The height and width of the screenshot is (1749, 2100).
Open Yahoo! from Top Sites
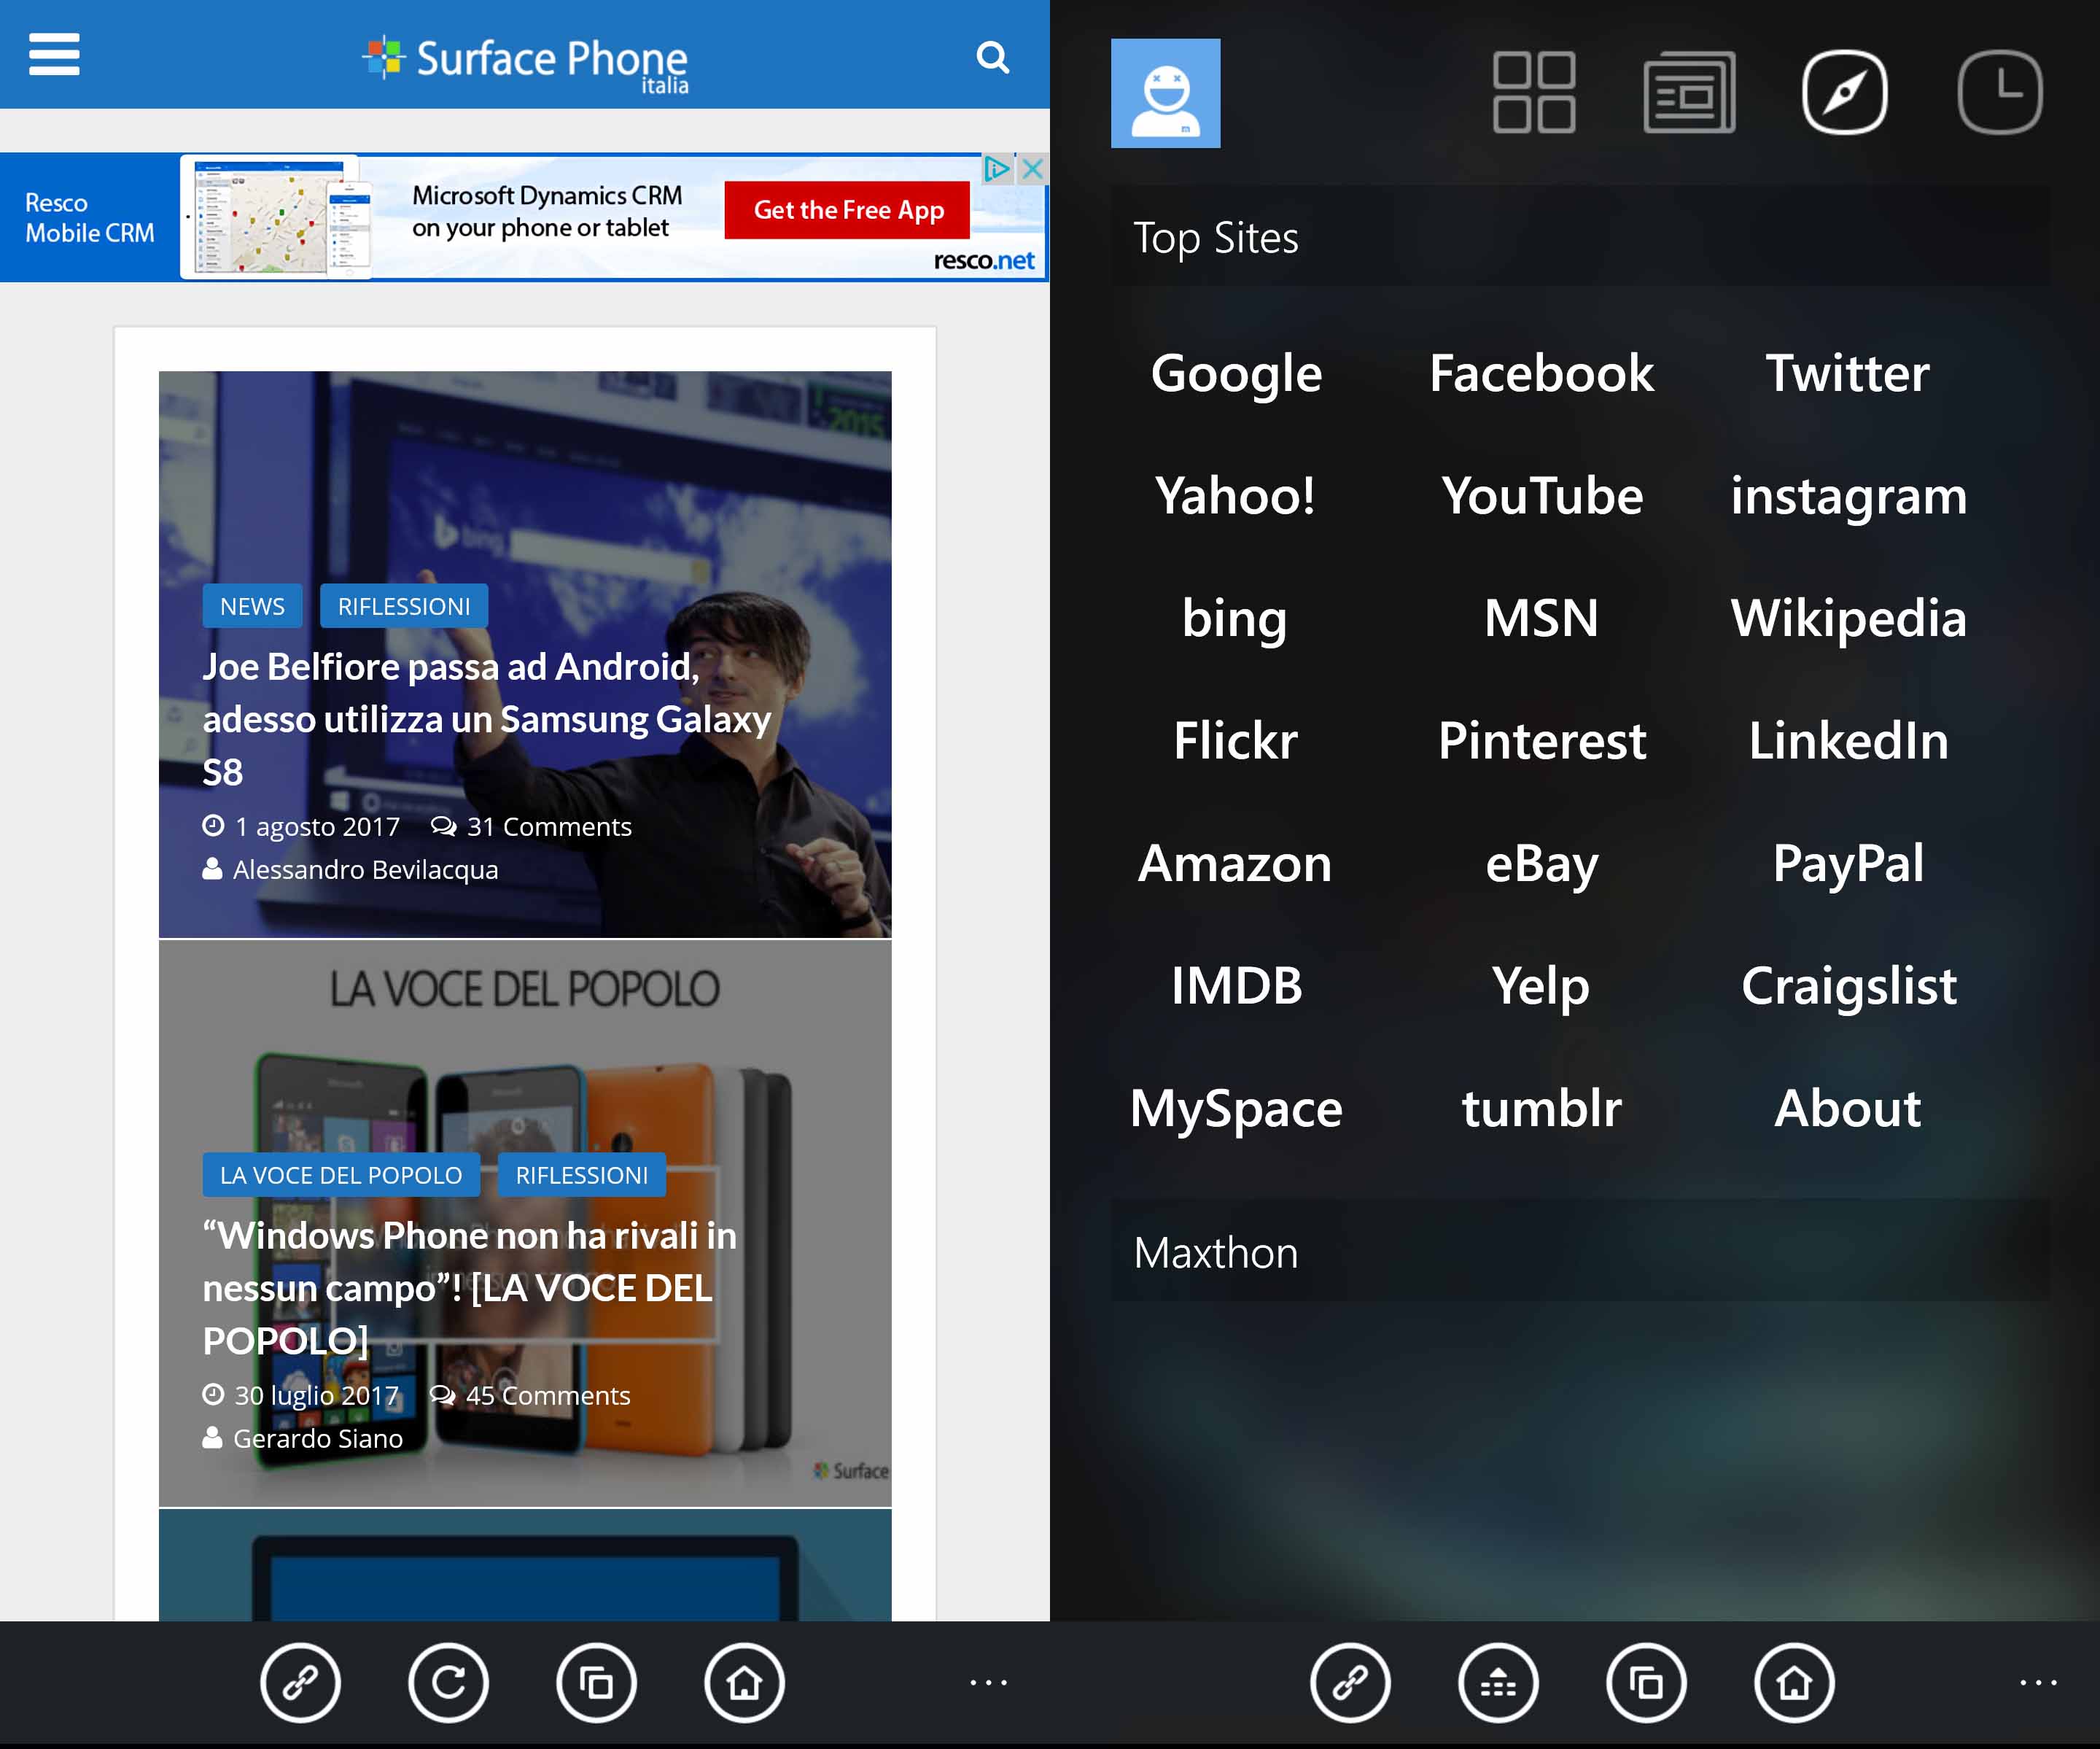tap(1236, 496)
